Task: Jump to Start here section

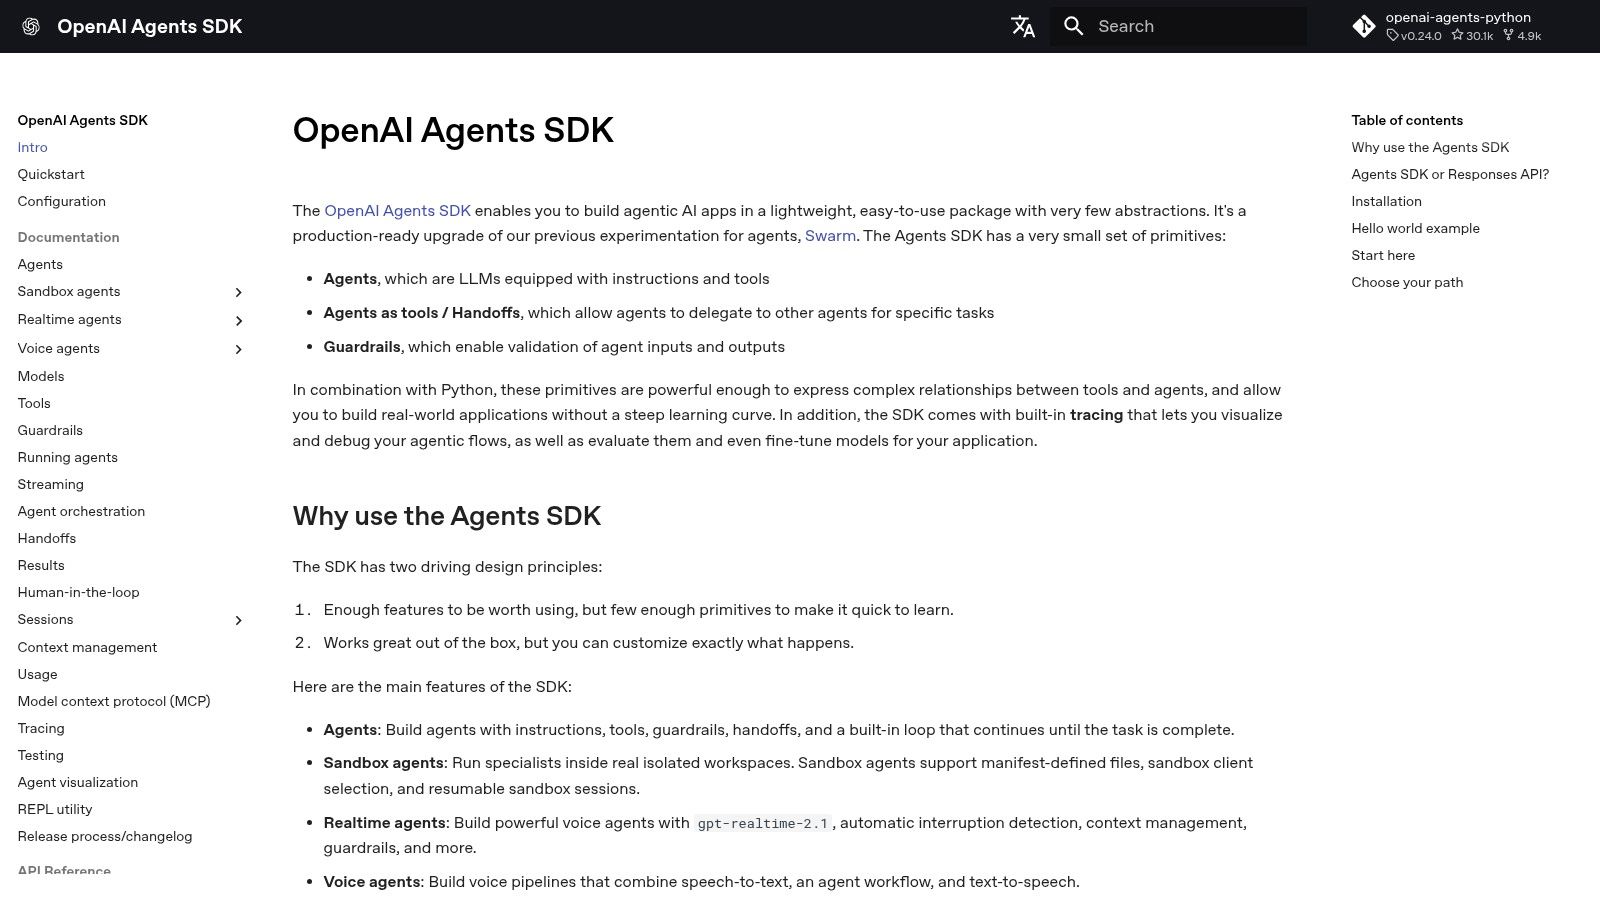Action: [1383, 255]
